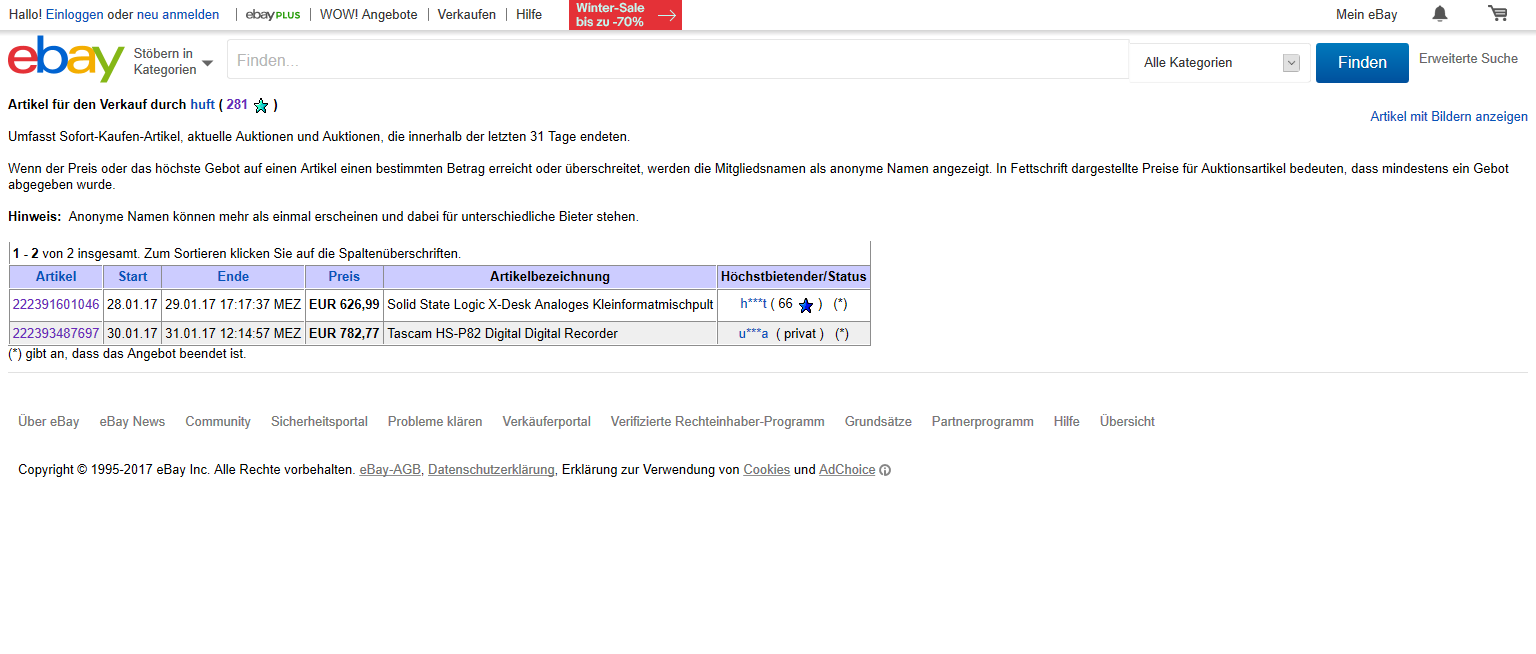Expand the Stöbern in Kategorien dropdown
The image size is (1536, 654).
173,62
